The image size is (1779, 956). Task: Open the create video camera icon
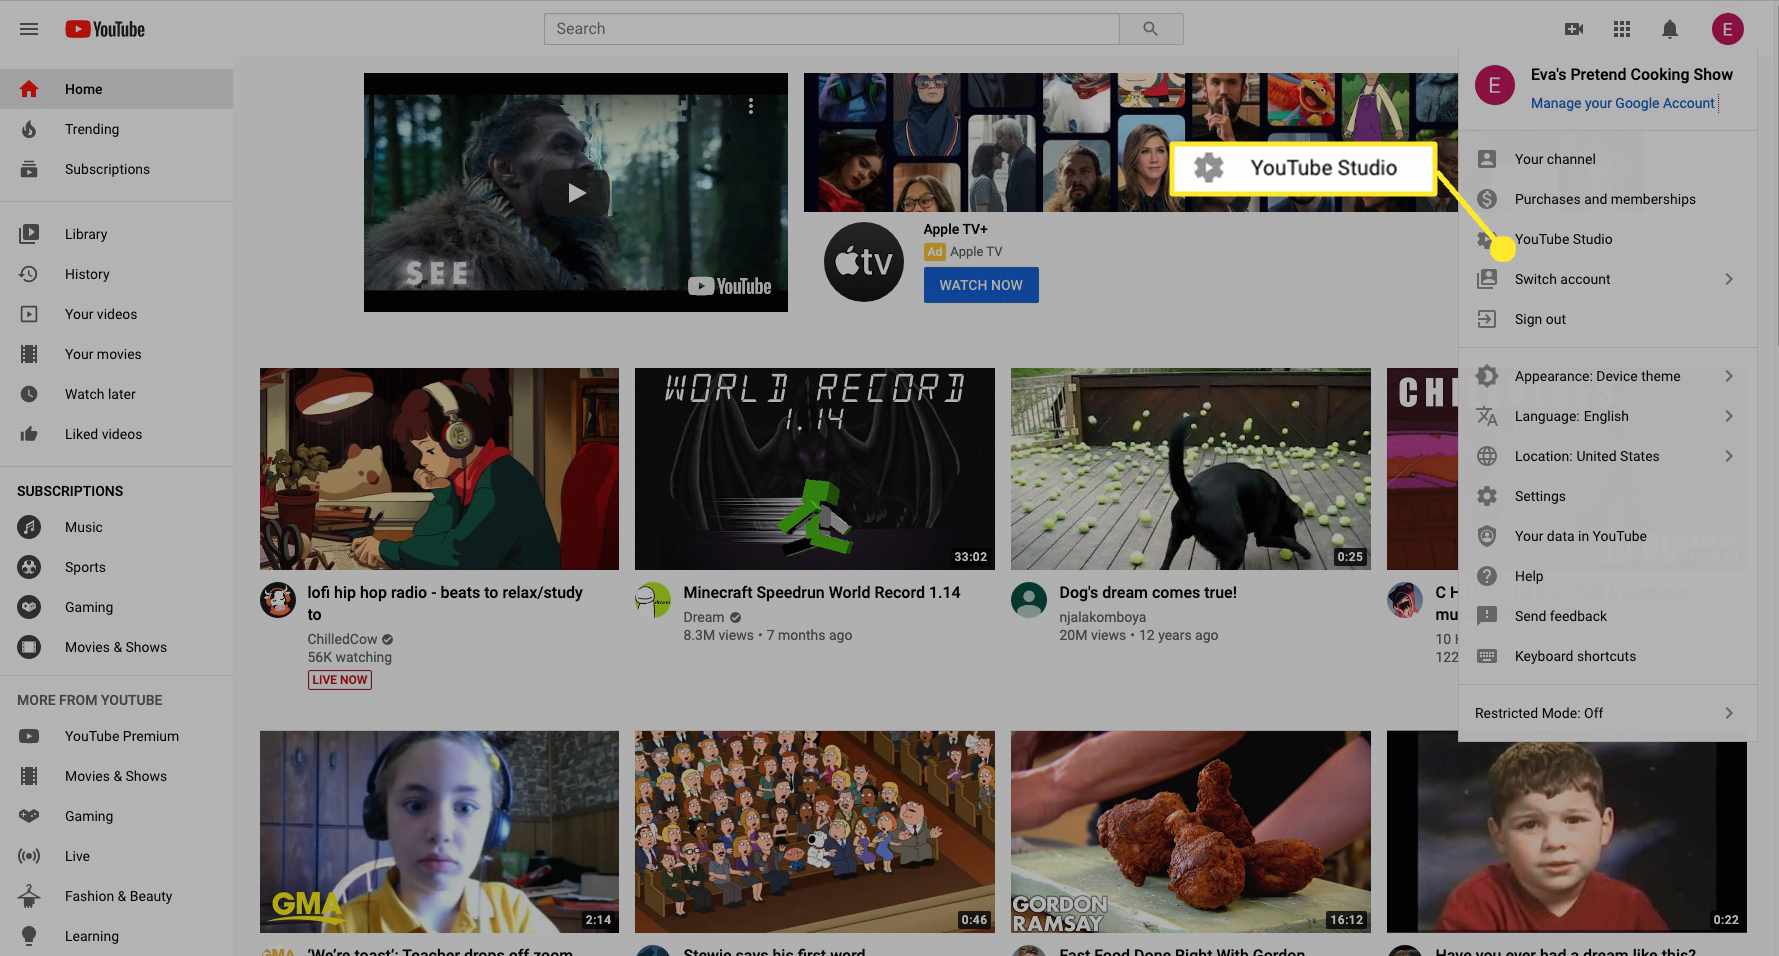(x=1574, y=29)
